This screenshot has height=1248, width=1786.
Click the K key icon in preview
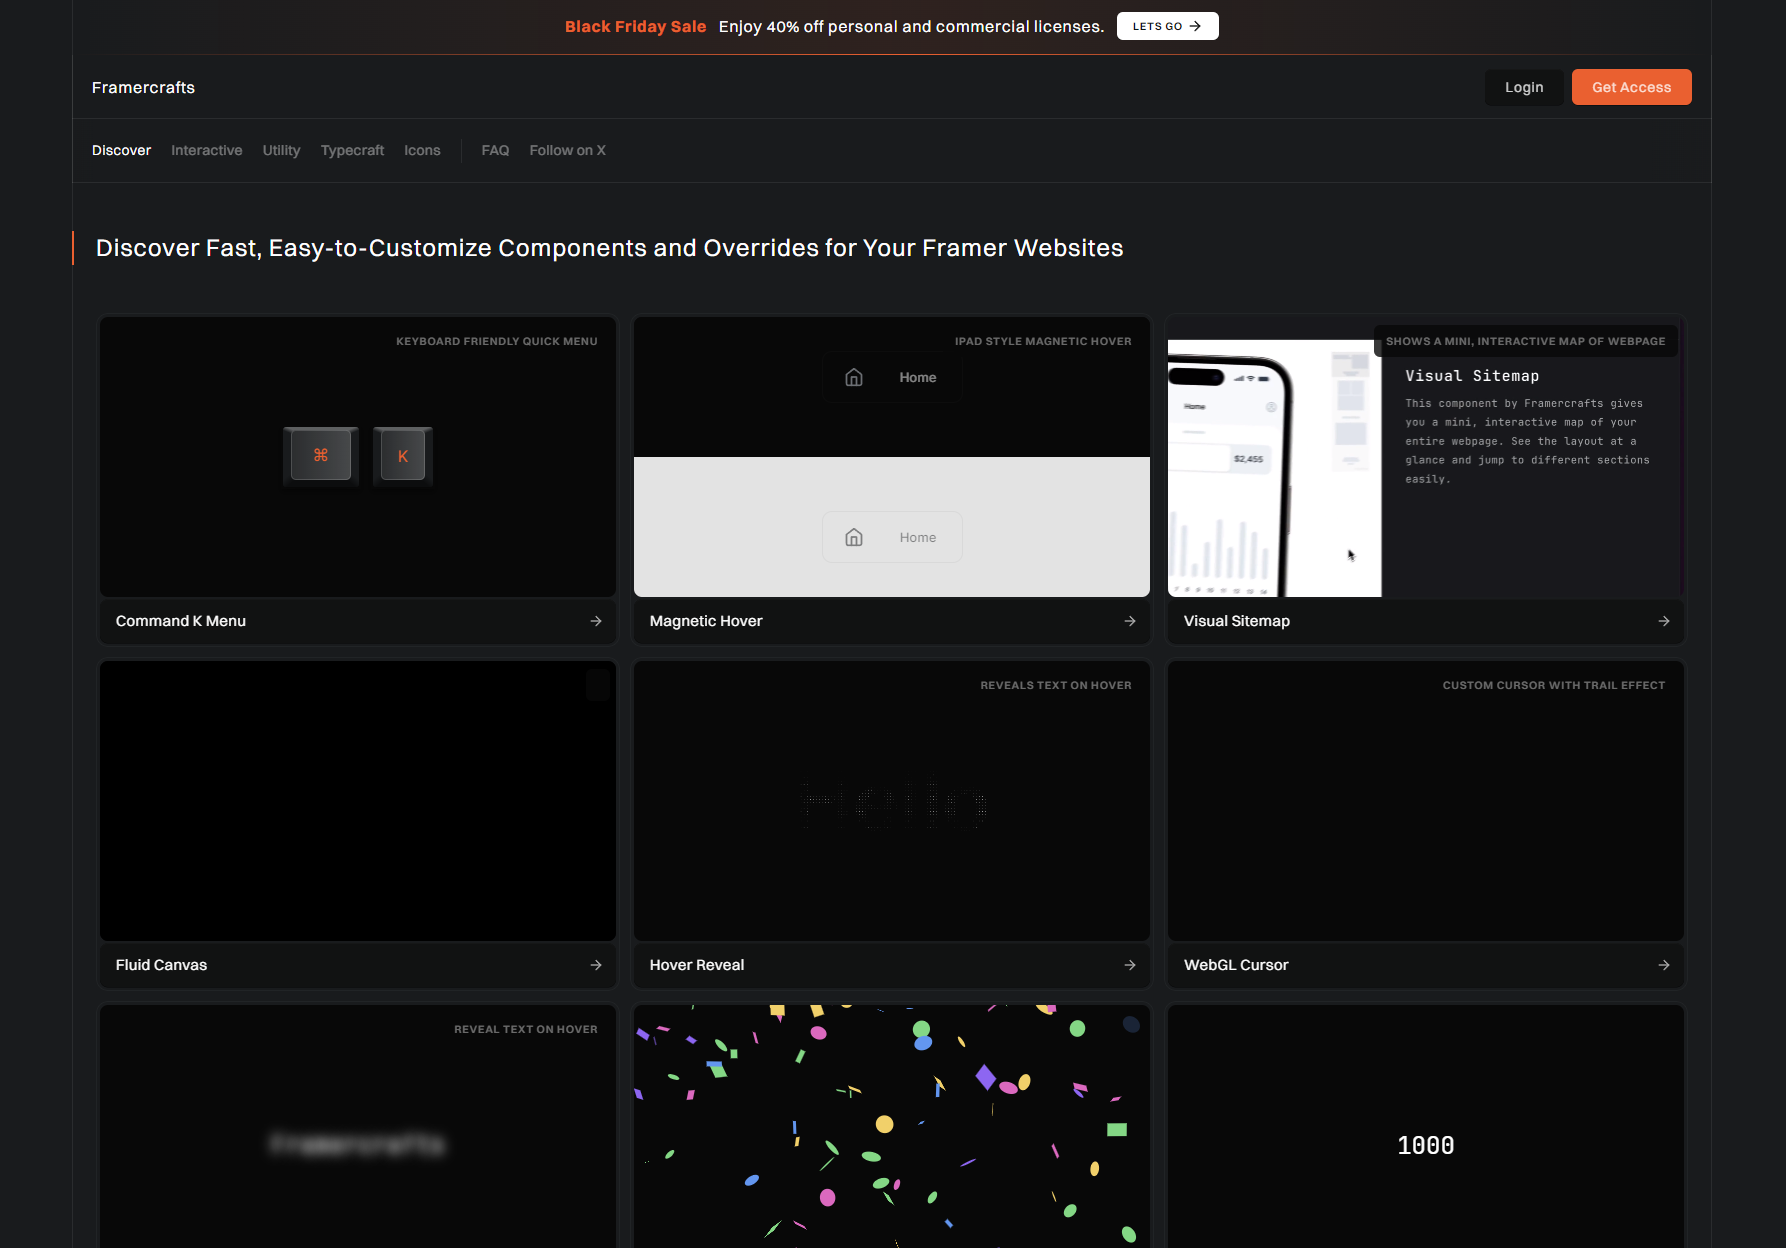403,456
